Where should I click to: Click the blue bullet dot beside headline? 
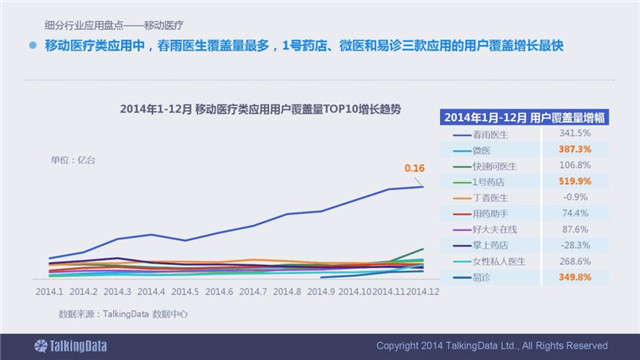[33, 45]
